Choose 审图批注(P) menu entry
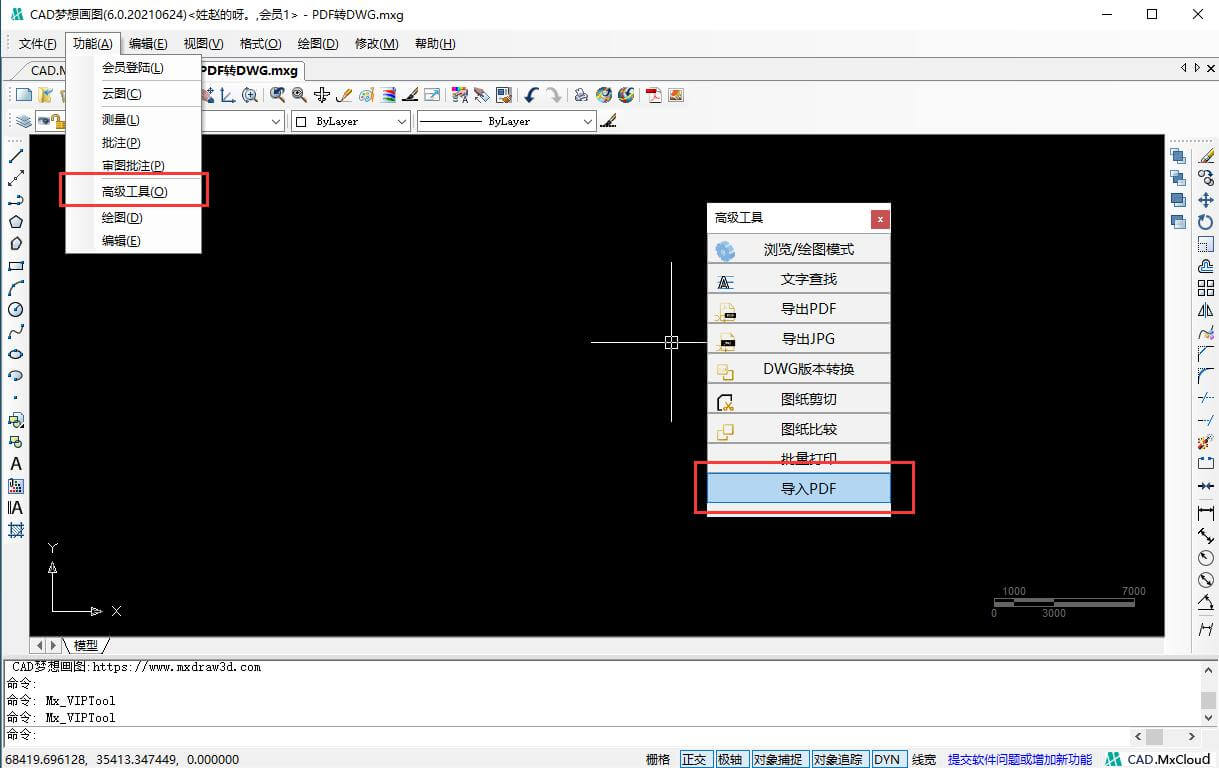The image size is (1219, 768). [x=134, y=166]
